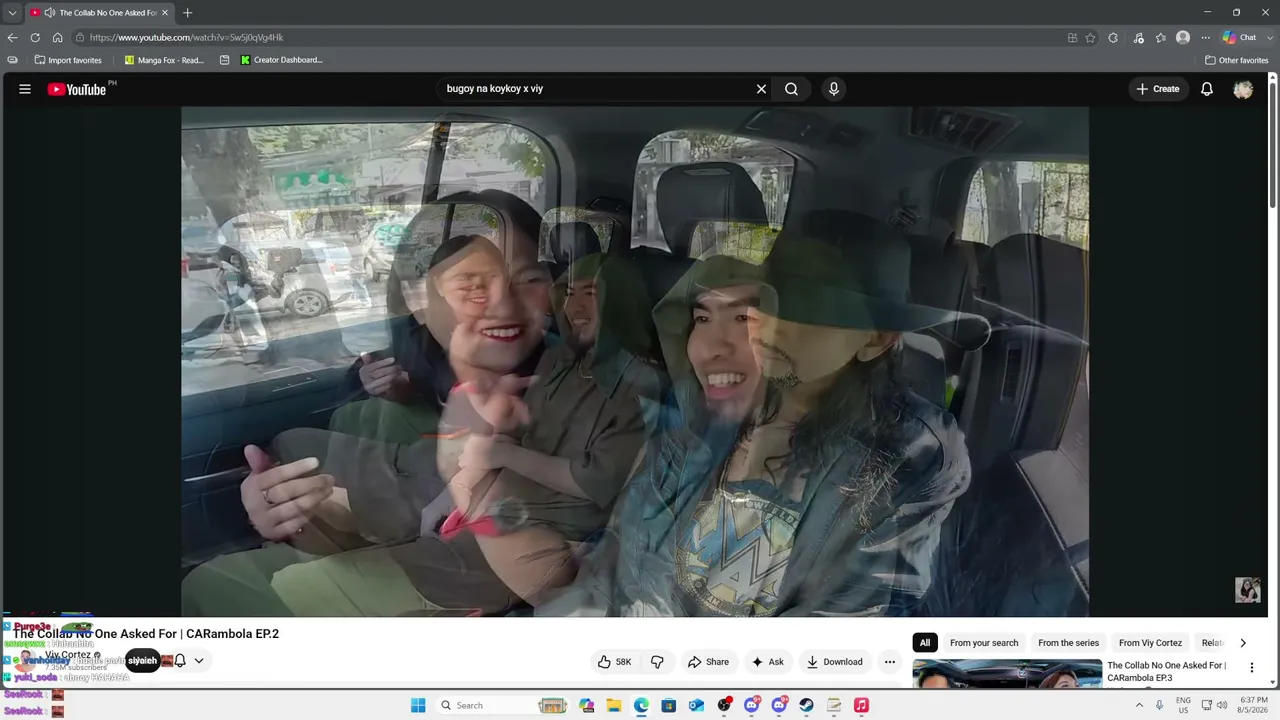Go back in browser history
Viewport: 1280px width, 720px height.
[x=12, y=38]
